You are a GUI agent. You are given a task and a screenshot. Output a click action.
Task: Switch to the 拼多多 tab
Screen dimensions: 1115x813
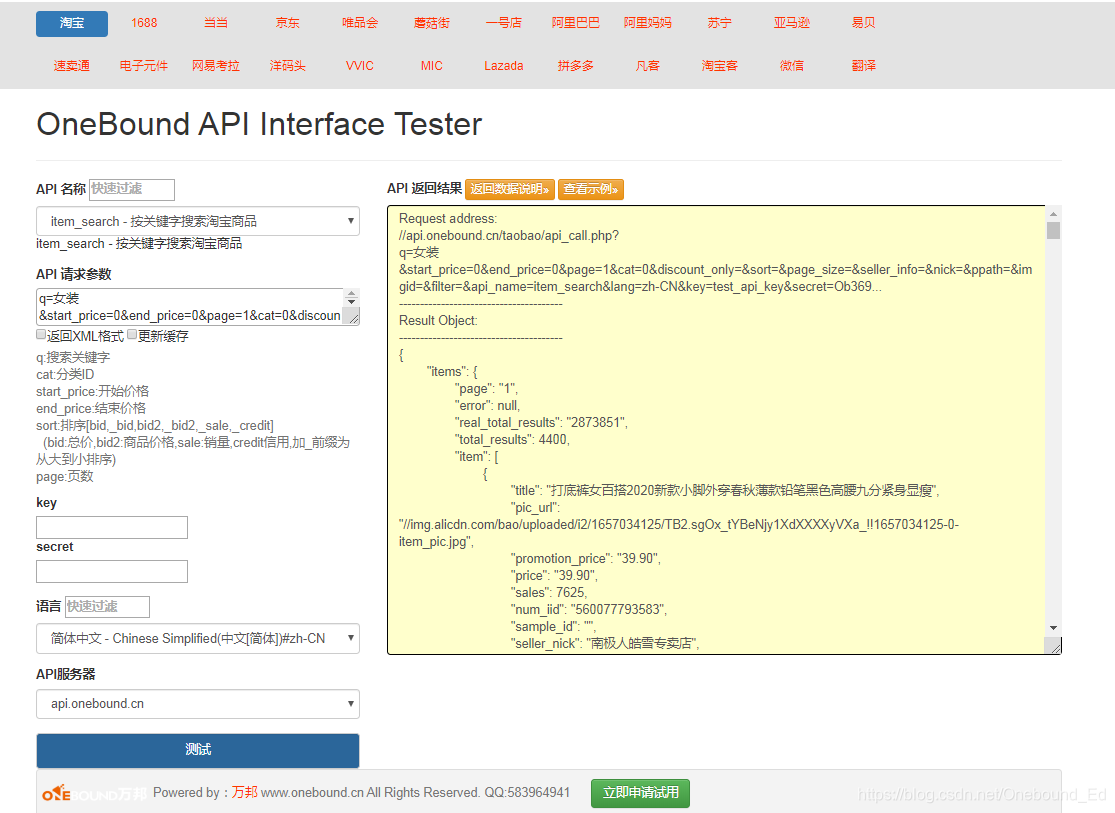point(575,66)
